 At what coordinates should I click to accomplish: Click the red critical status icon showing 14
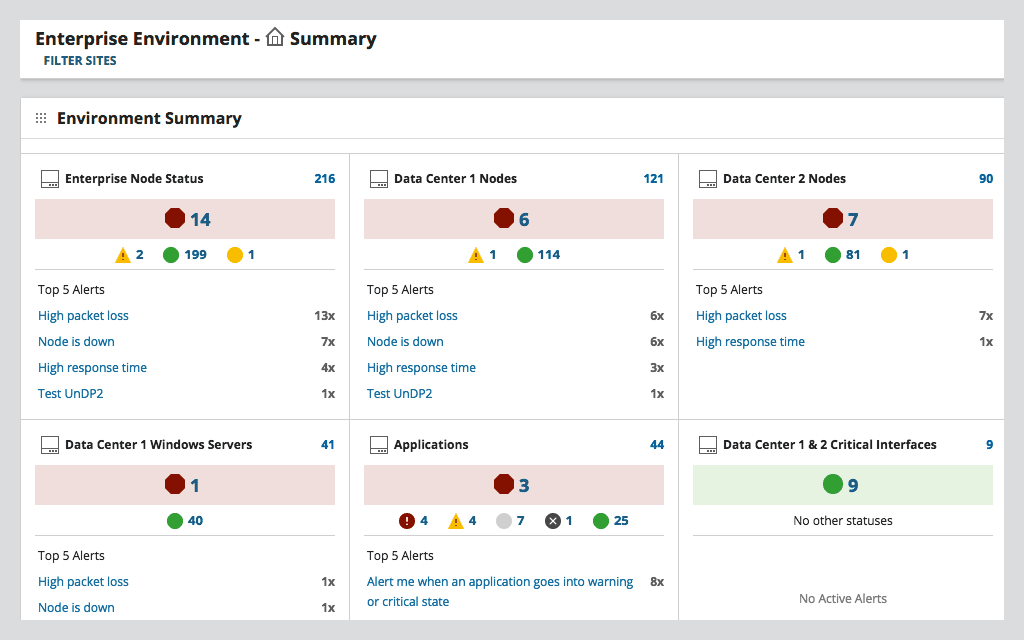click(174, 218)
